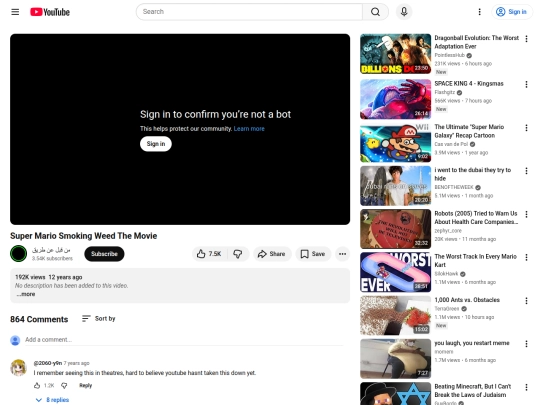The width and height of the screenshot is (540, 405).
Task: Open Flashgitz channel name
Action: click(x=445, y=92)
